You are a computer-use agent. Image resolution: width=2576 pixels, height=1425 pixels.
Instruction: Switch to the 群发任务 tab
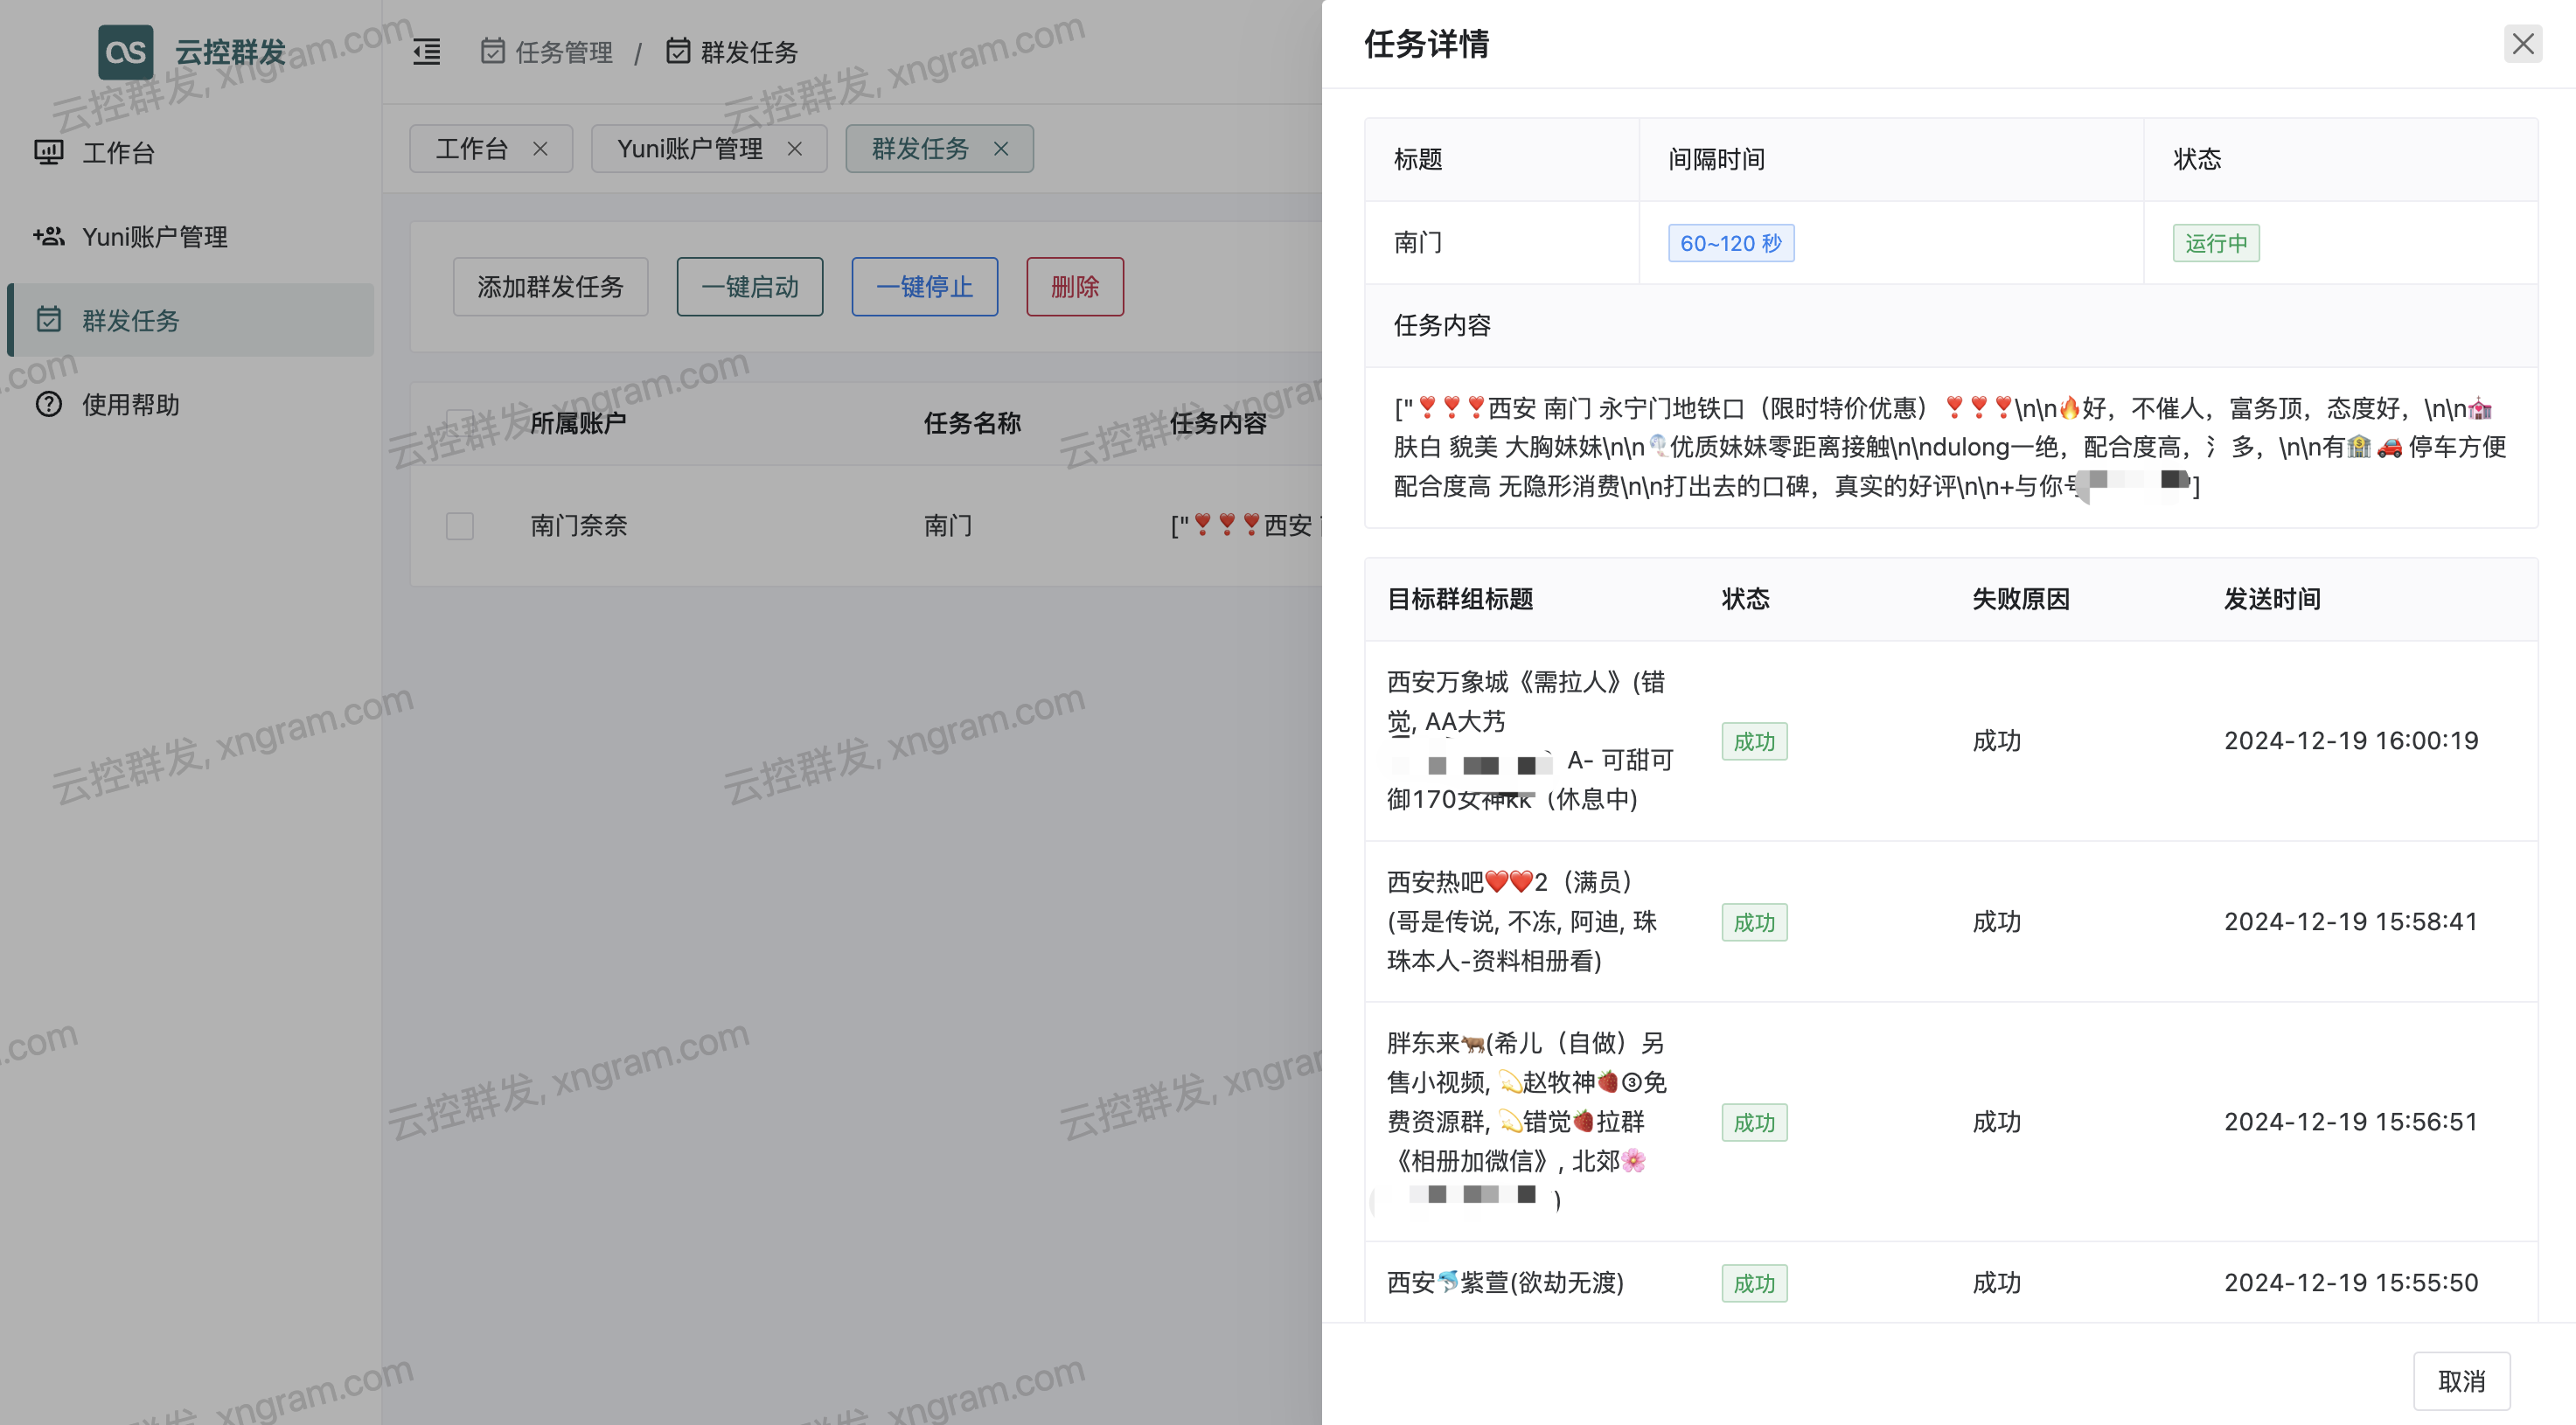point(926,148)
